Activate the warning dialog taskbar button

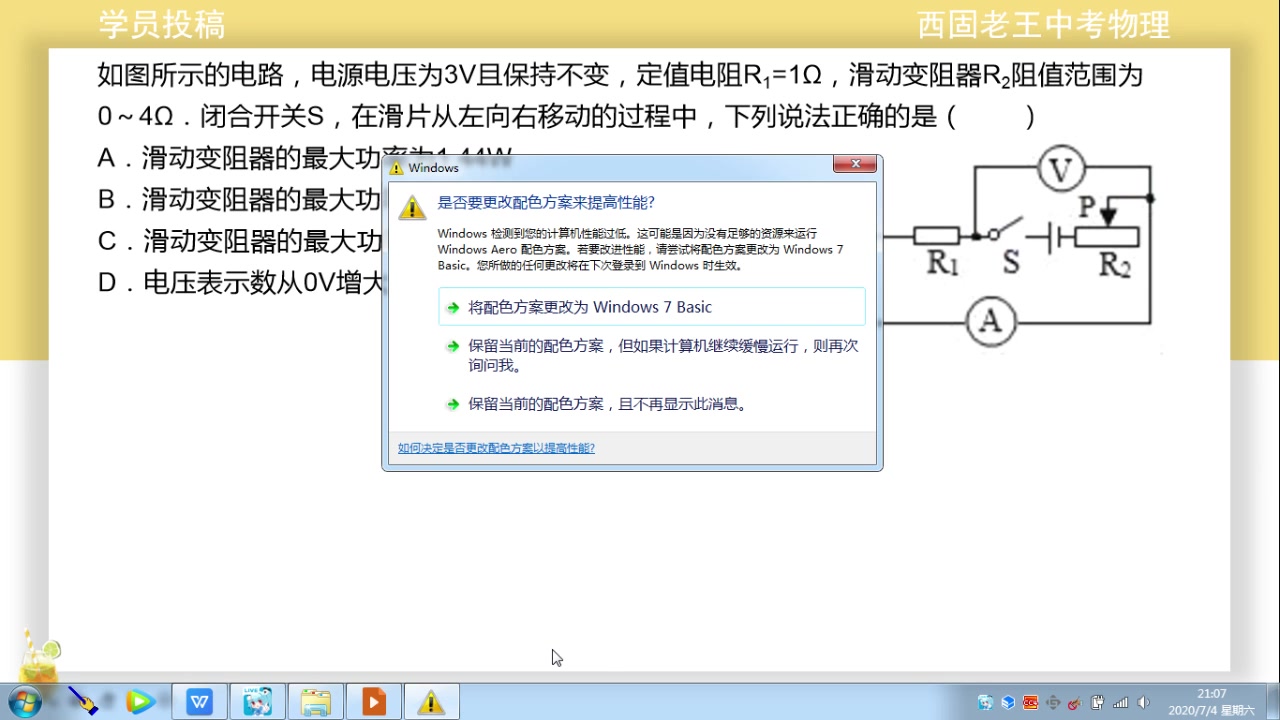[x=431, y=702]
